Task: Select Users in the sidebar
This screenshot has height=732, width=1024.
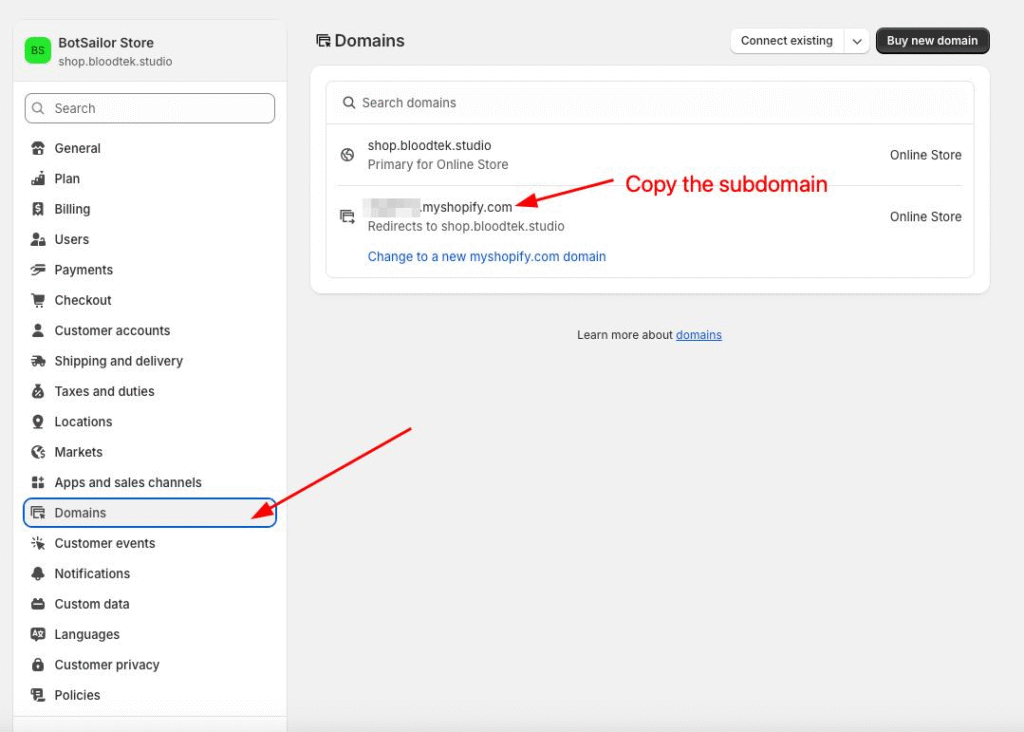Action: point(150,239)
